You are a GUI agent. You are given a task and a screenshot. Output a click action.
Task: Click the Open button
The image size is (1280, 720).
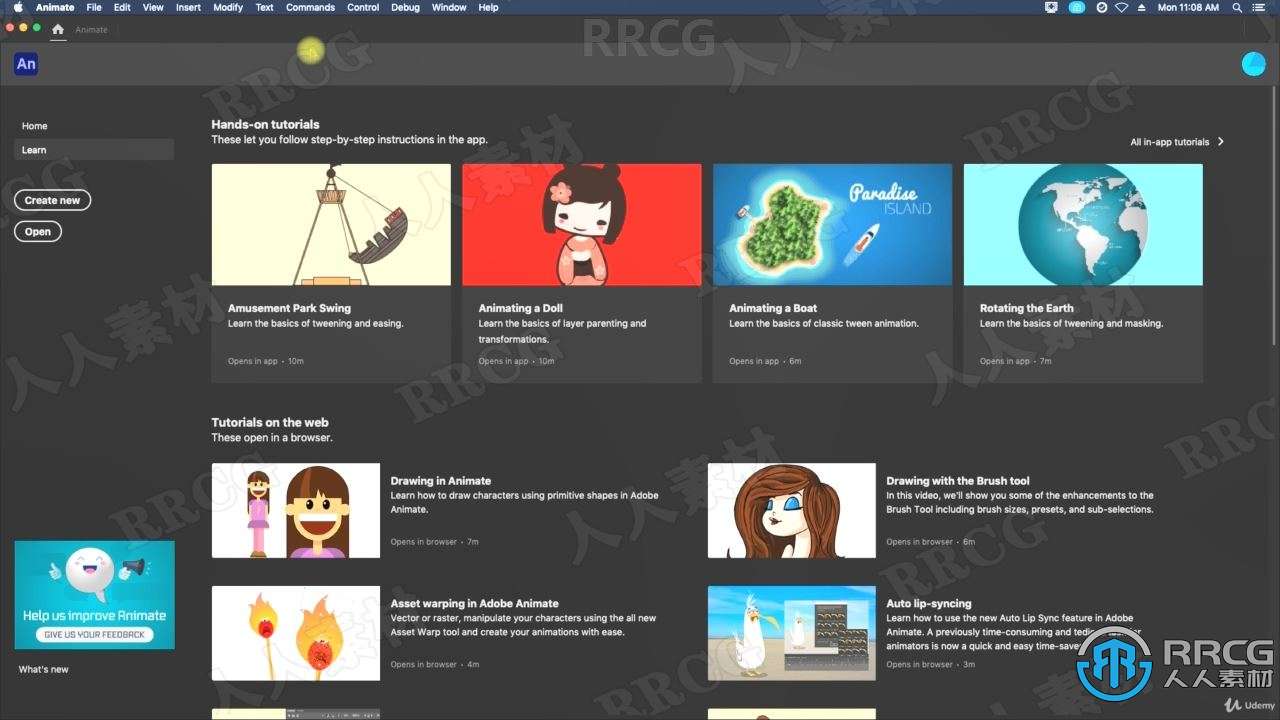coord(38,231)
